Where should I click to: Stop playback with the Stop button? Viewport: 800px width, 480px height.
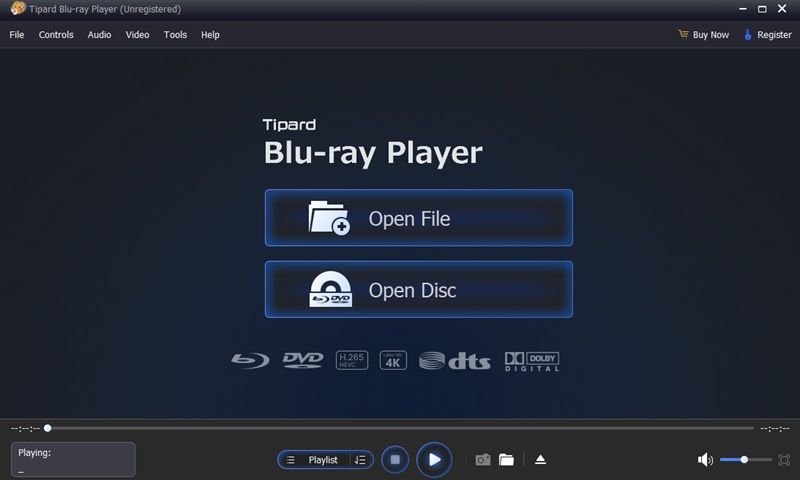[x=395, y=460]
